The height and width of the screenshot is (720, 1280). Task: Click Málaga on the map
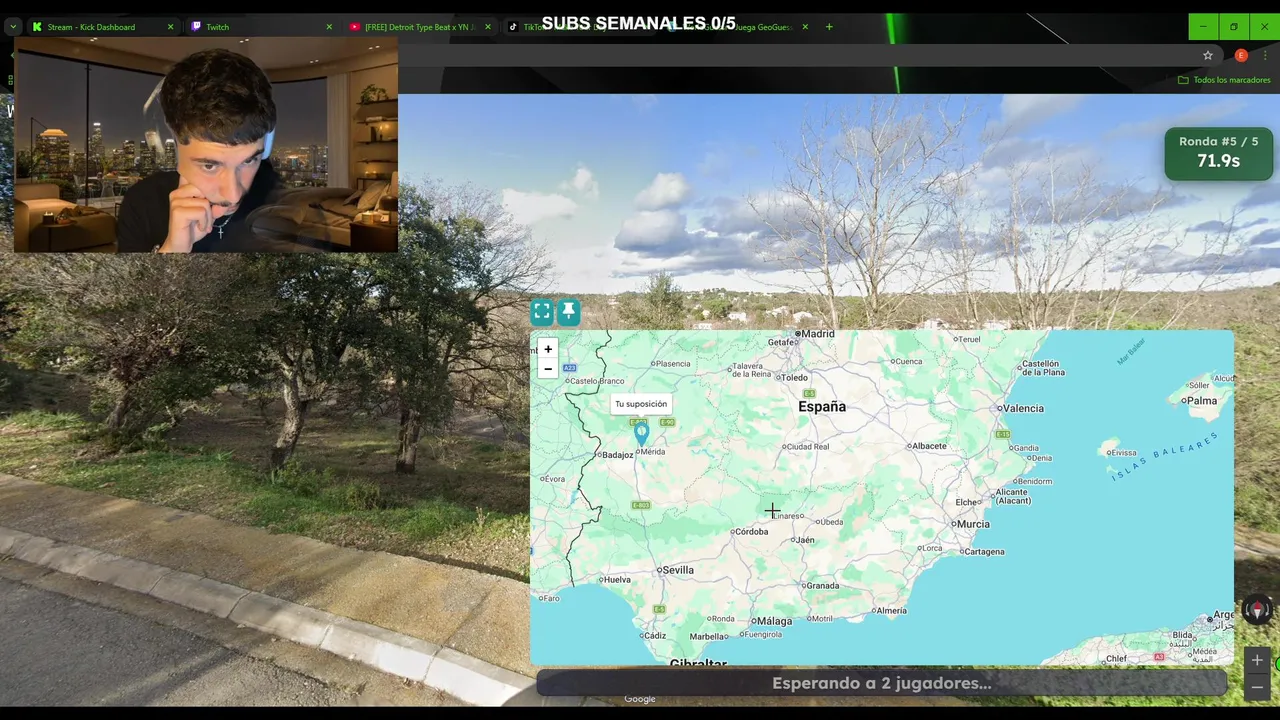tap(773, 621)
